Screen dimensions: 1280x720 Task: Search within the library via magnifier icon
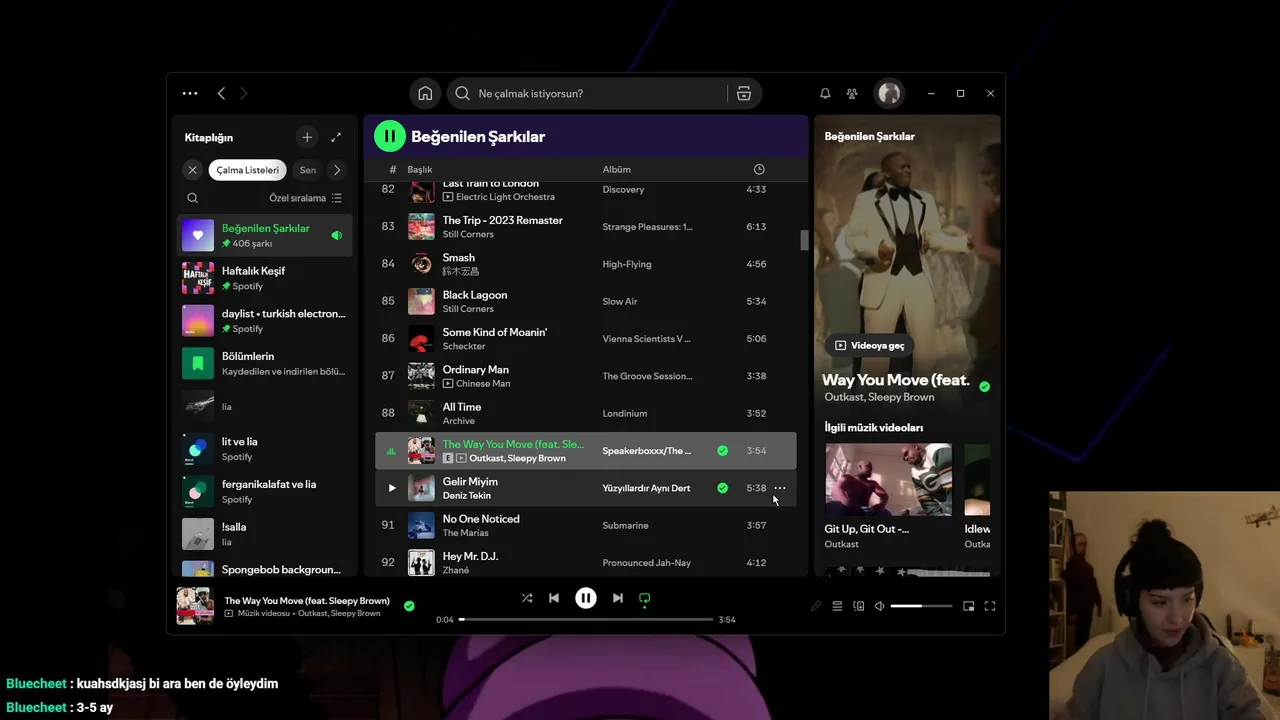193,198
